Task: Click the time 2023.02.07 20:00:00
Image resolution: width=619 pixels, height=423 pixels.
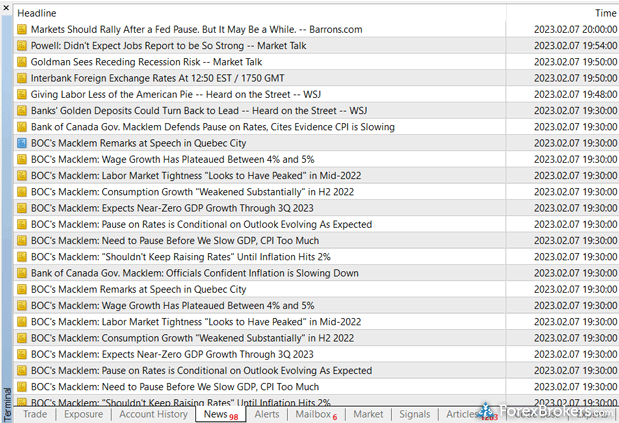Action: (x=575, y=29)
